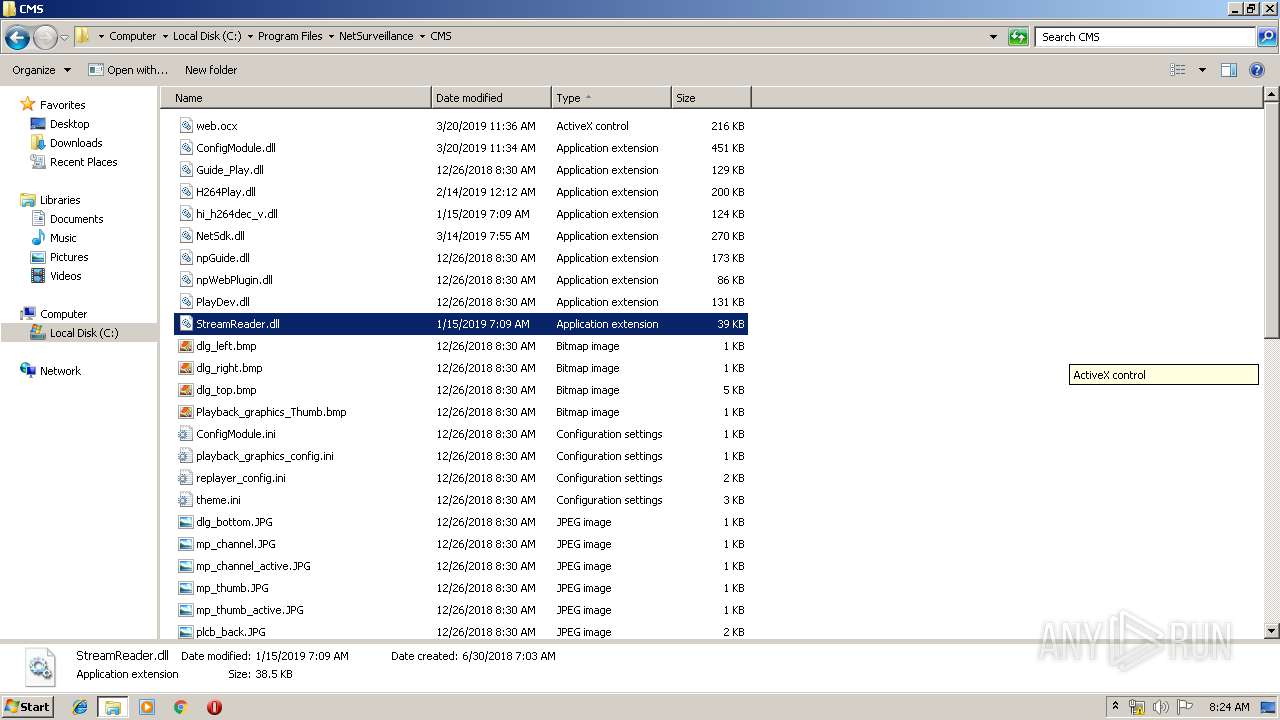Open Internet Explorer from the taskbar
Image resolution: width=1280 pixels, height=720 pixels.
80,707
